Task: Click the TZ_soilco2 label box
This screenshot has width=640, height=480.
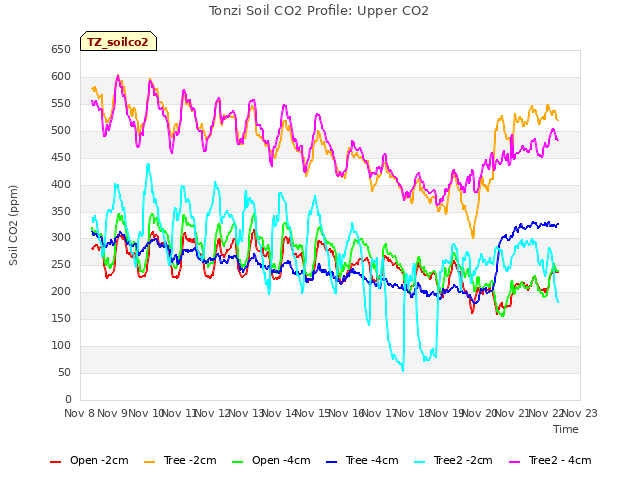Action: click(x=118, y=41)
